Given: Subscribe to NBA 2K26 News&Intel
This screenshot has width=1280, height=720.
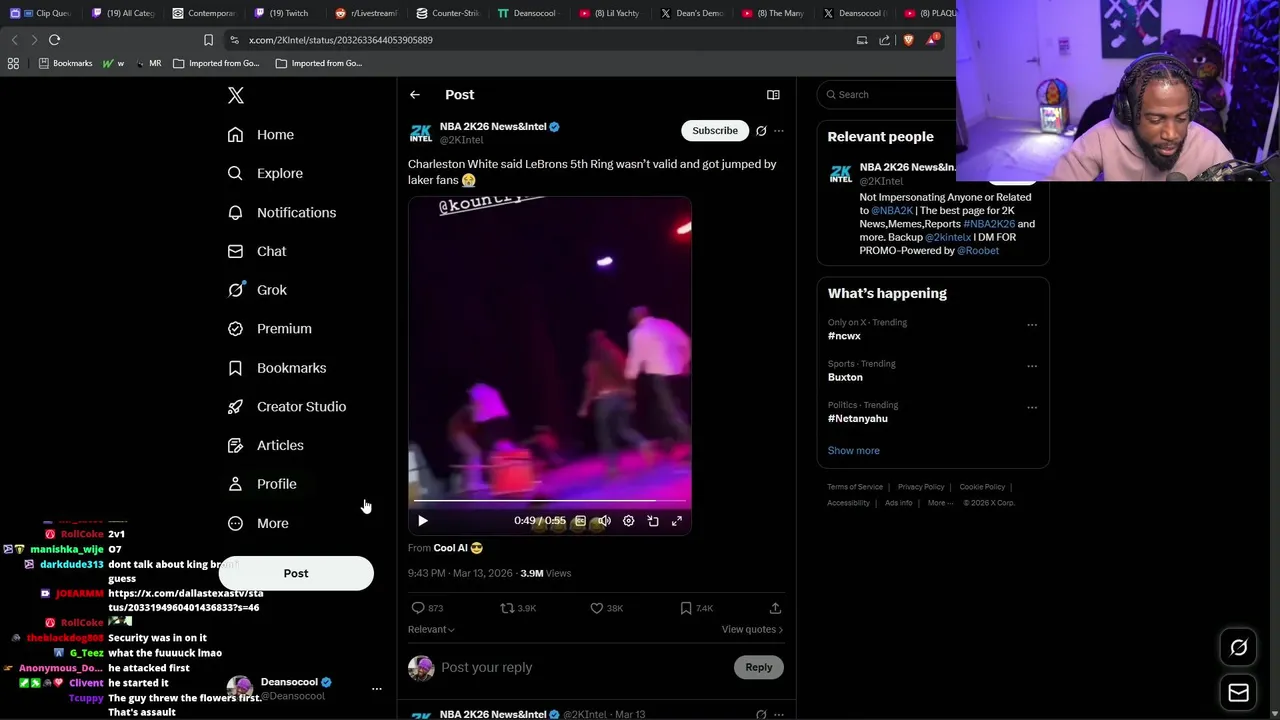Looking at the screenshot, I should (x=715, y=131).
